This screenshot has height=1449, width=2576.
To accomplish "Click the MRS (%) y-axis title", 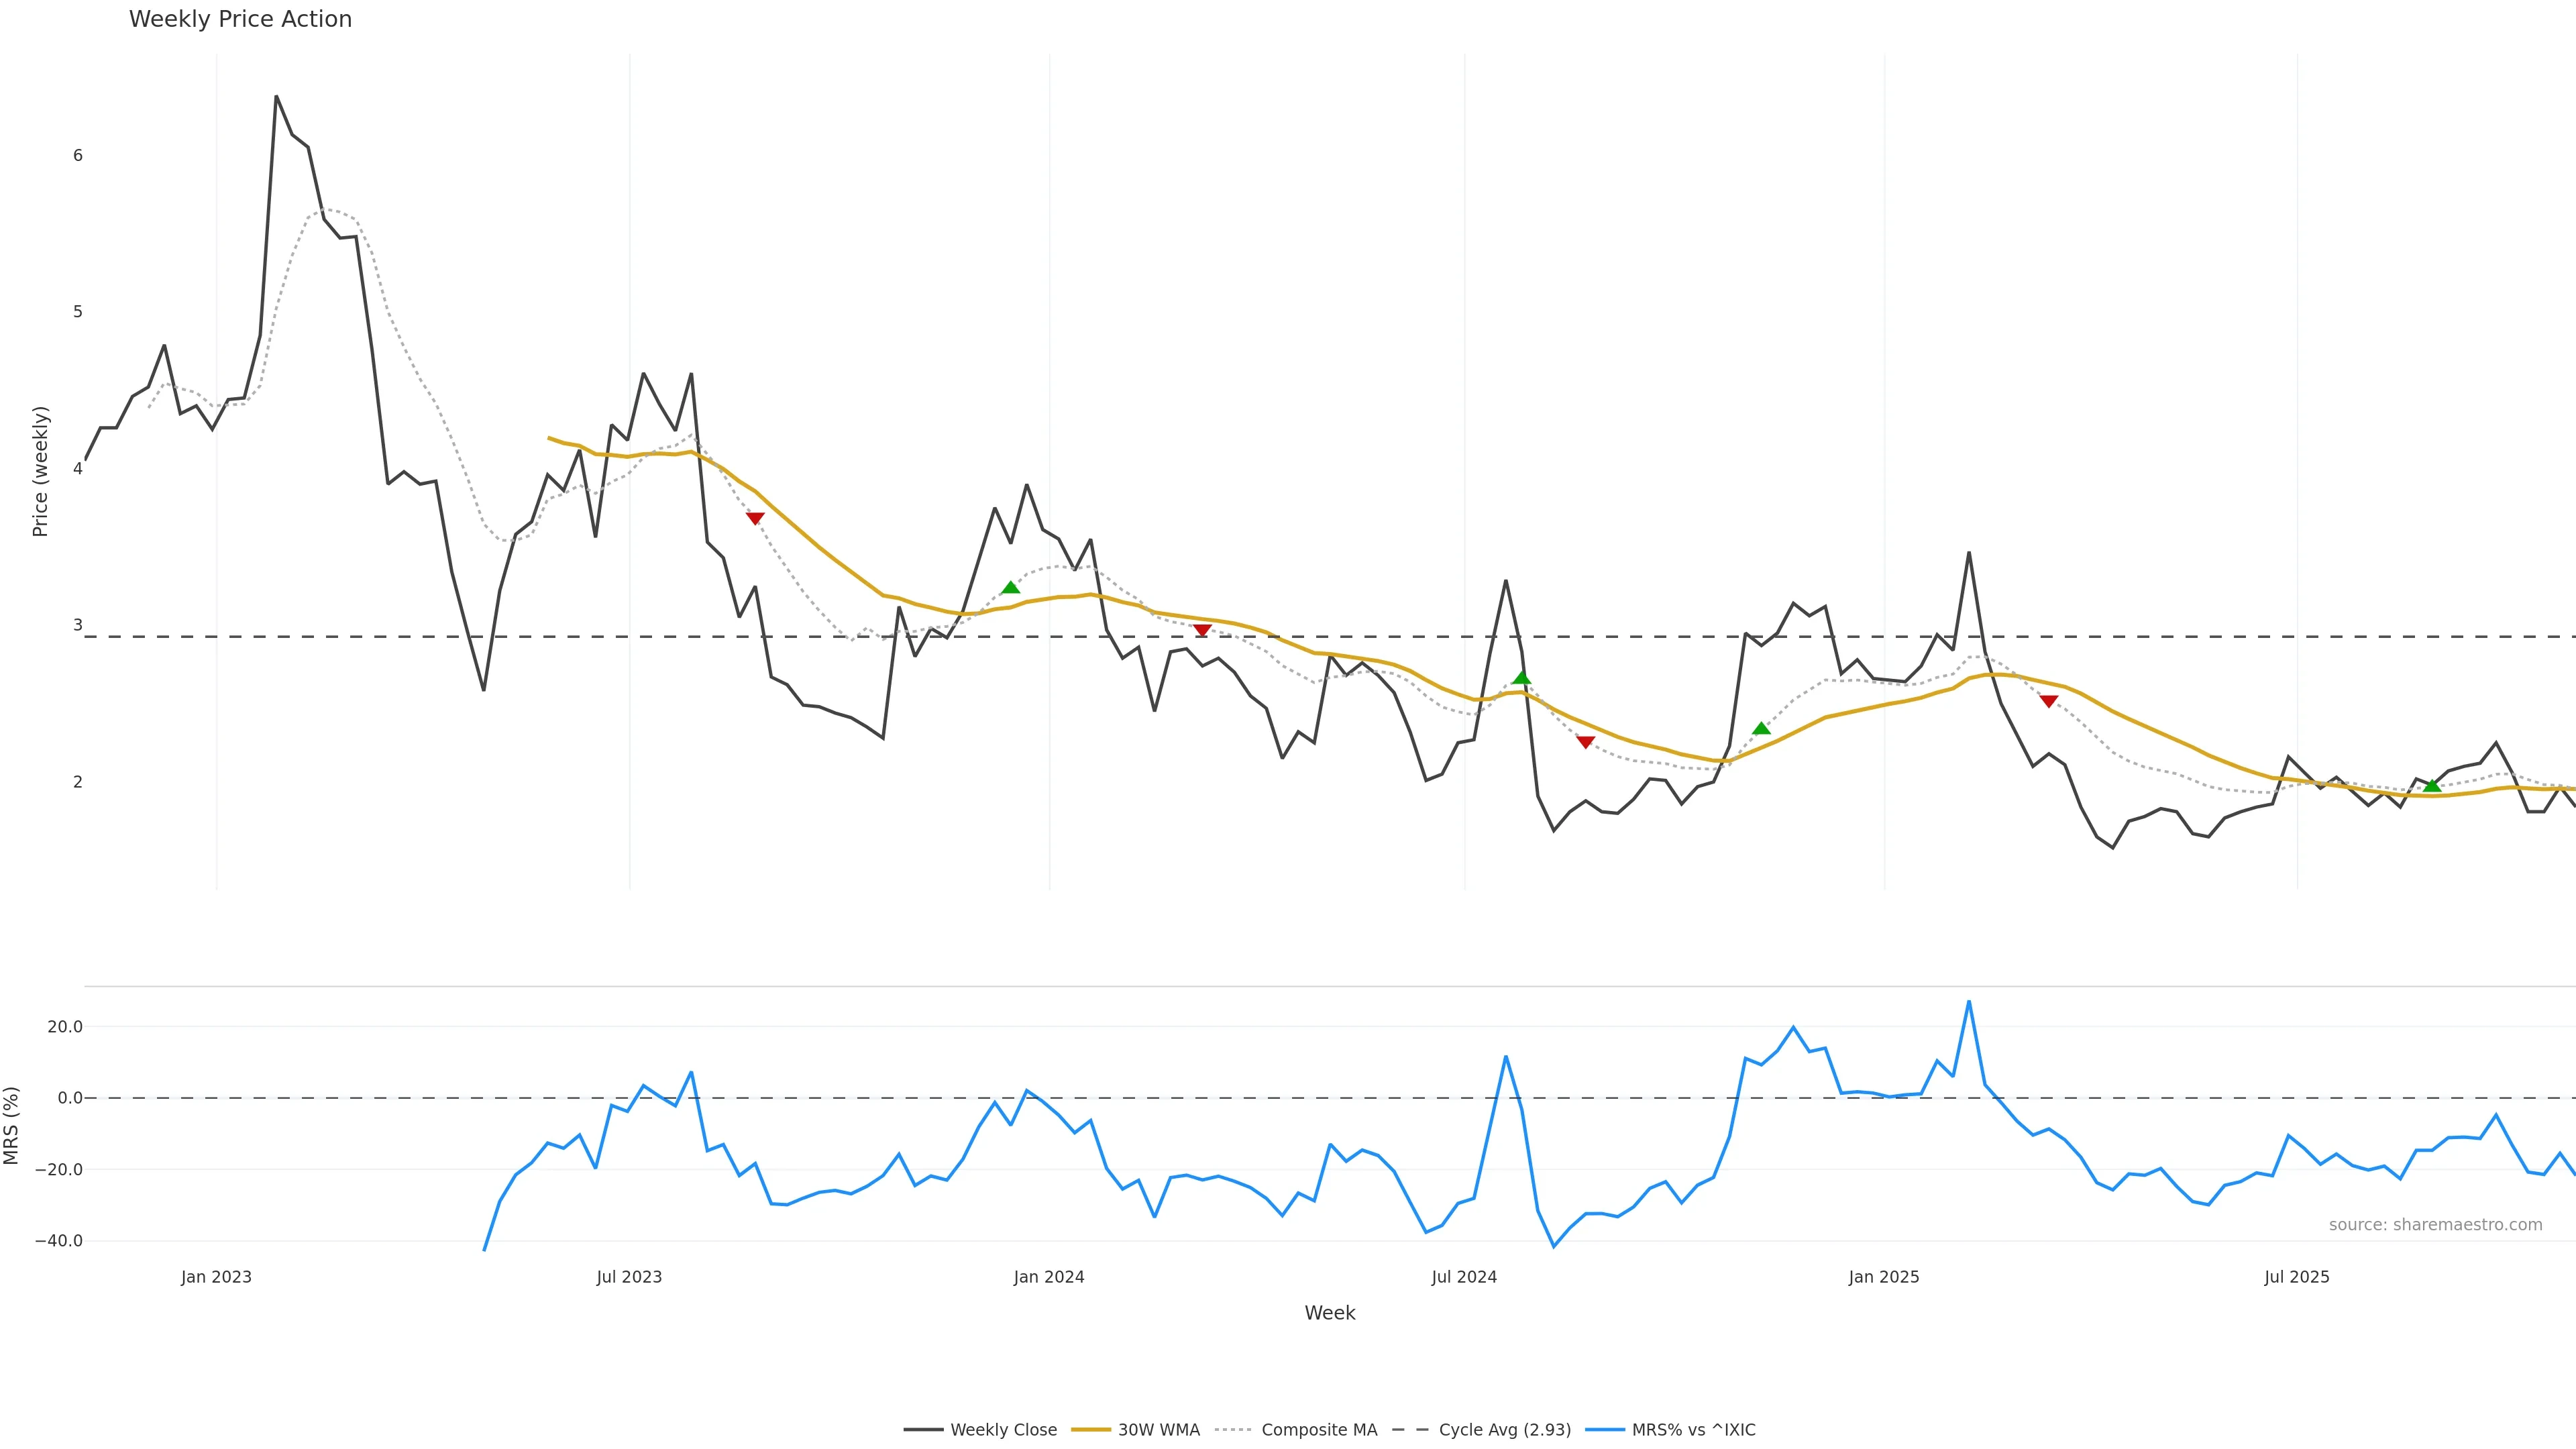I will pyautogui.click(x=11, y=1126).
